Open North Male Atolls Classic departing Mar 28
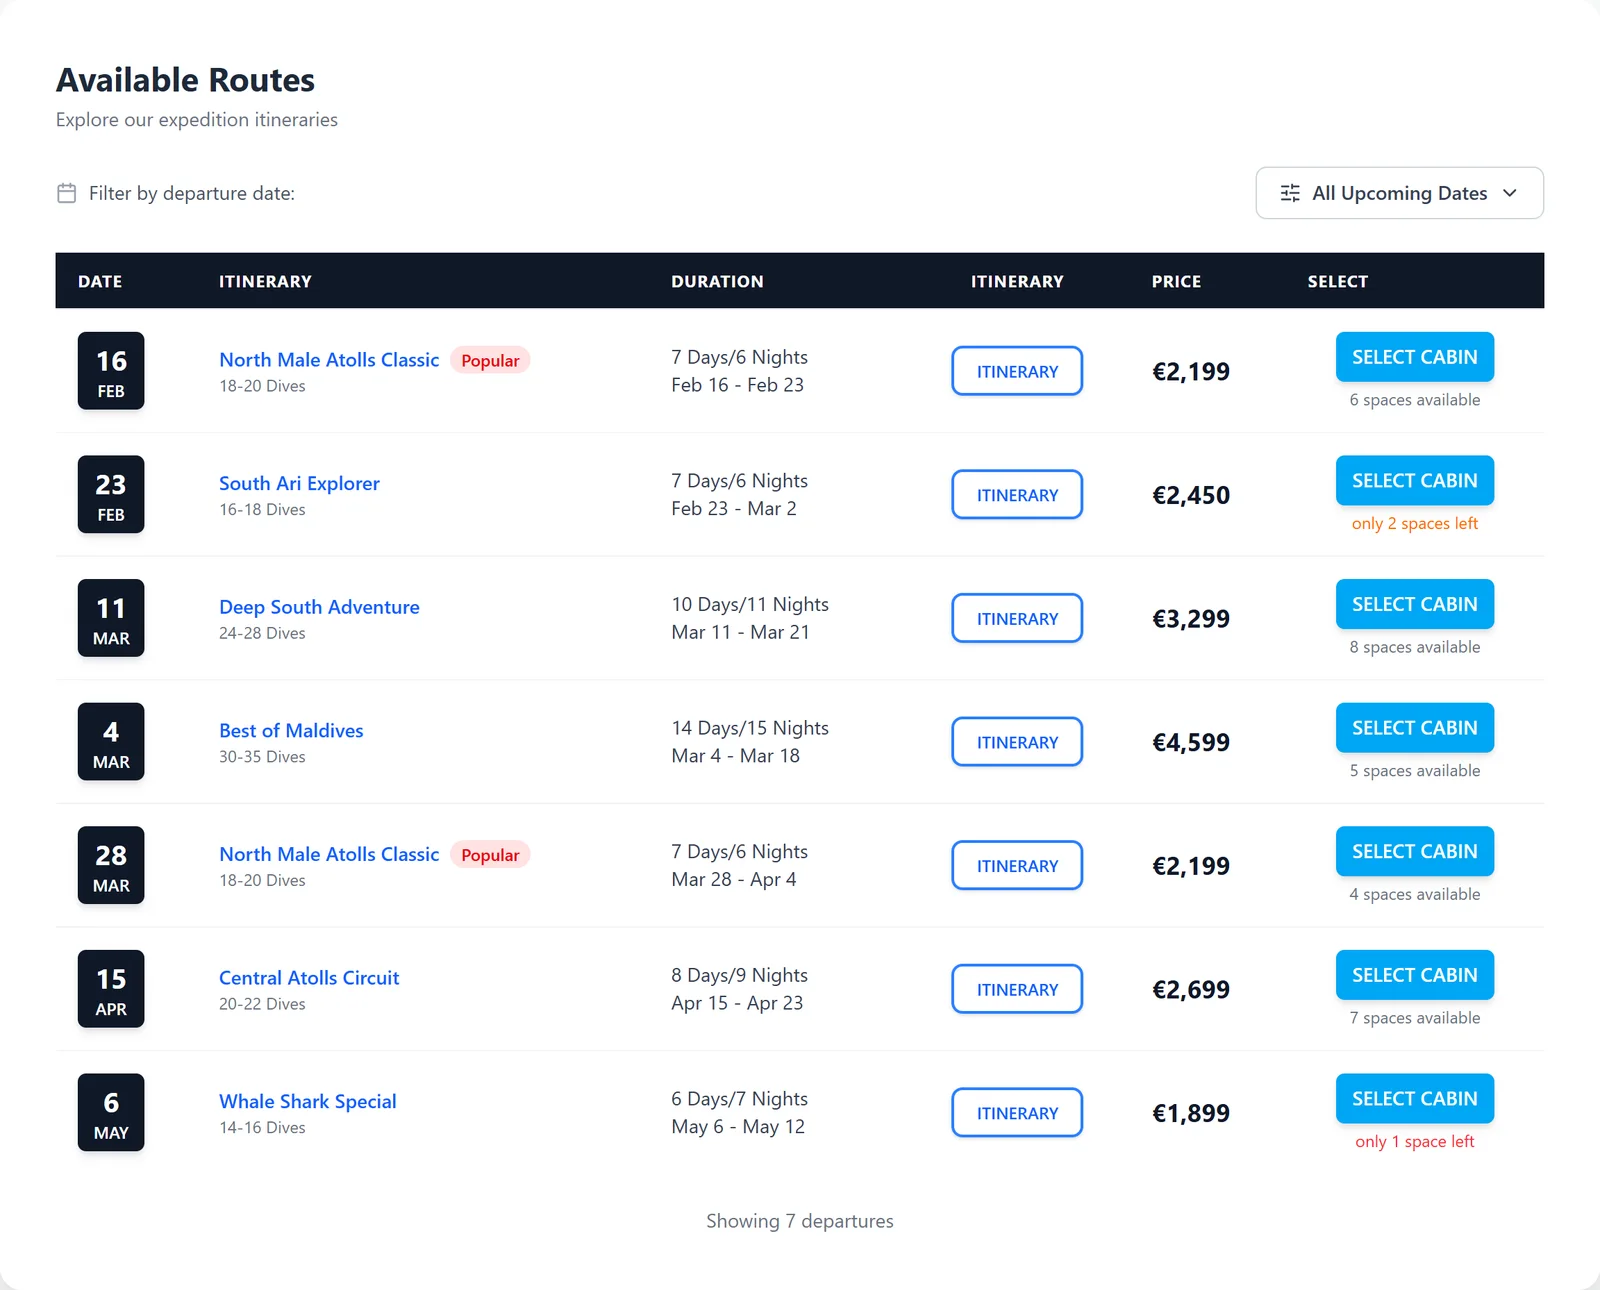 click(x=329, y=855)
